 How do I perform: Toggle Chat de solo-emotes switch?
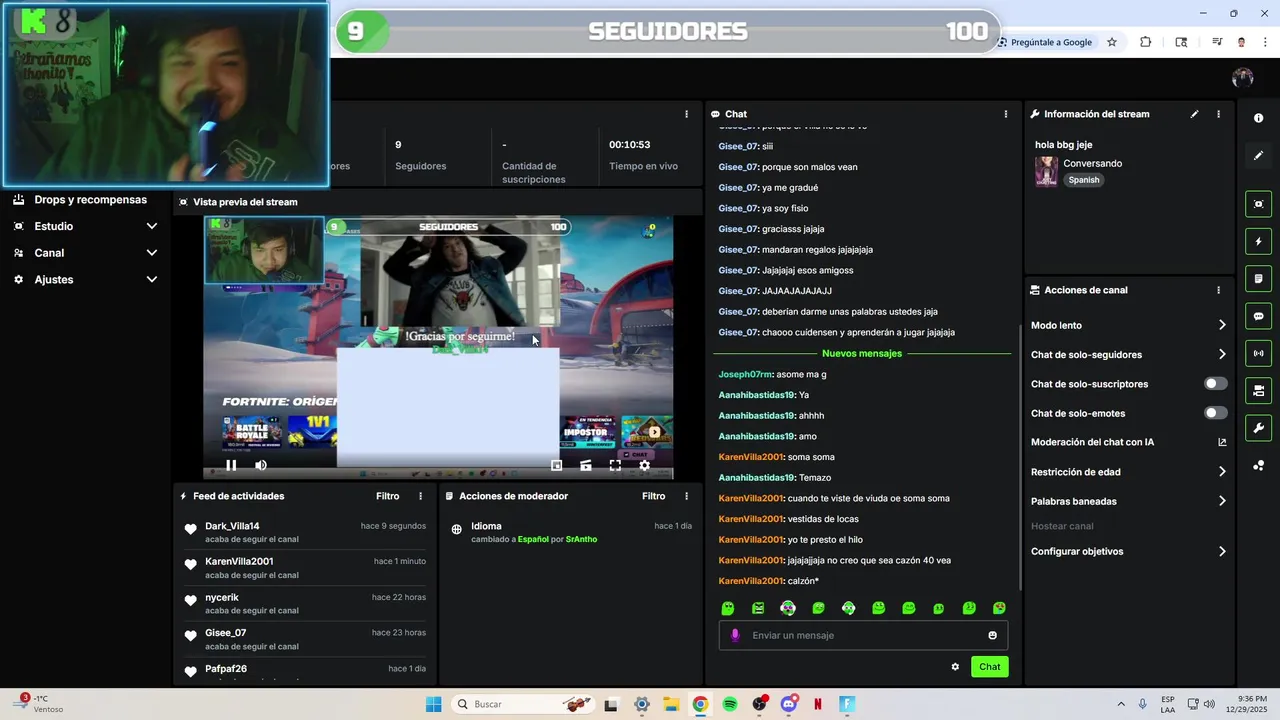point(1215,413)
